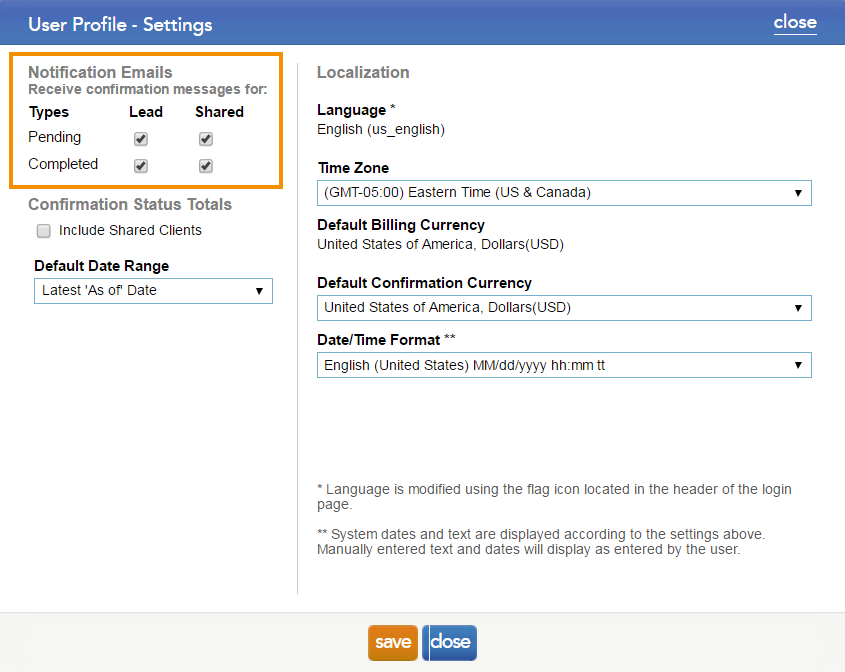Click the English (us_english) language value

(x=381, y=129)
